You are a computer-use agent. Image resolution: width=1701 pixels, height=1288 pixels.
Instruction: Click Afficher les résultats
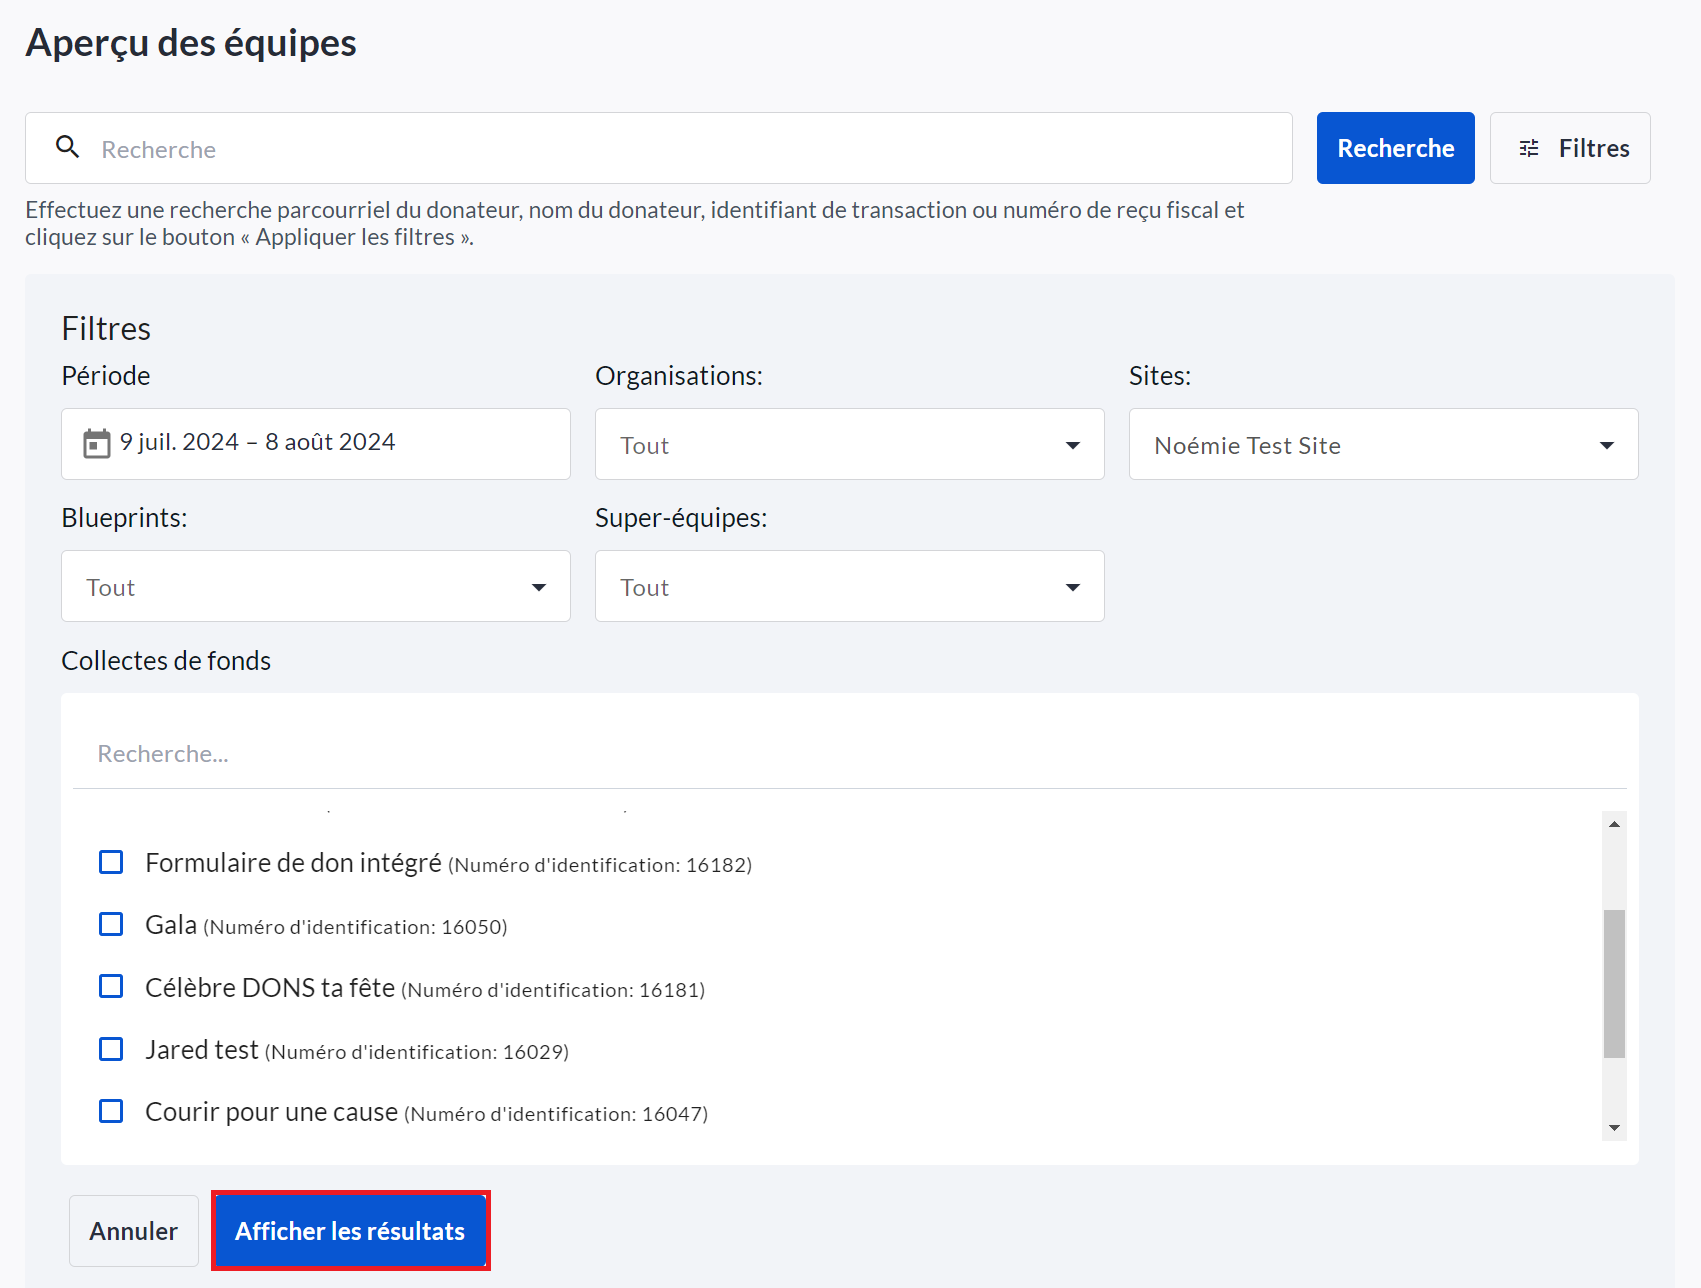point(350,1231)
